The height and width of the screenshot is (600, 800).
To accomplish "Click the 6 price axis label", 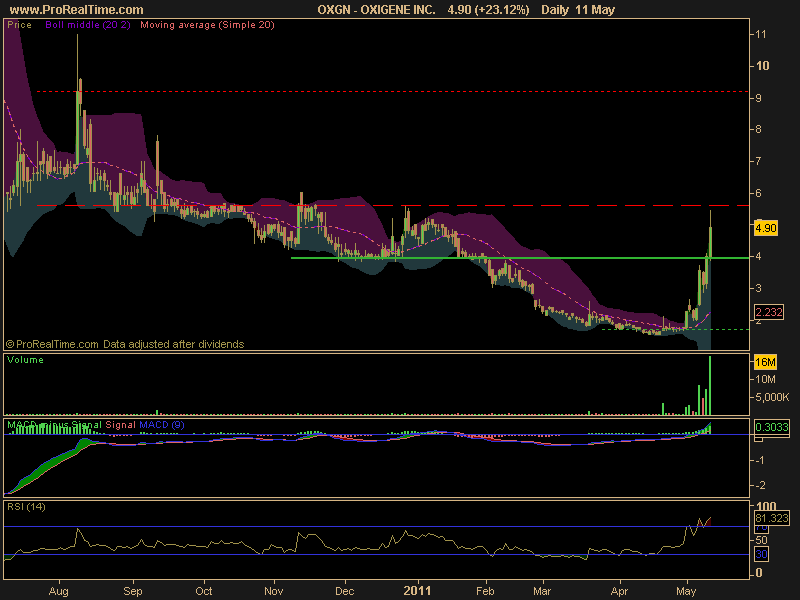I will pyautogui.click(x=759, y=193).
